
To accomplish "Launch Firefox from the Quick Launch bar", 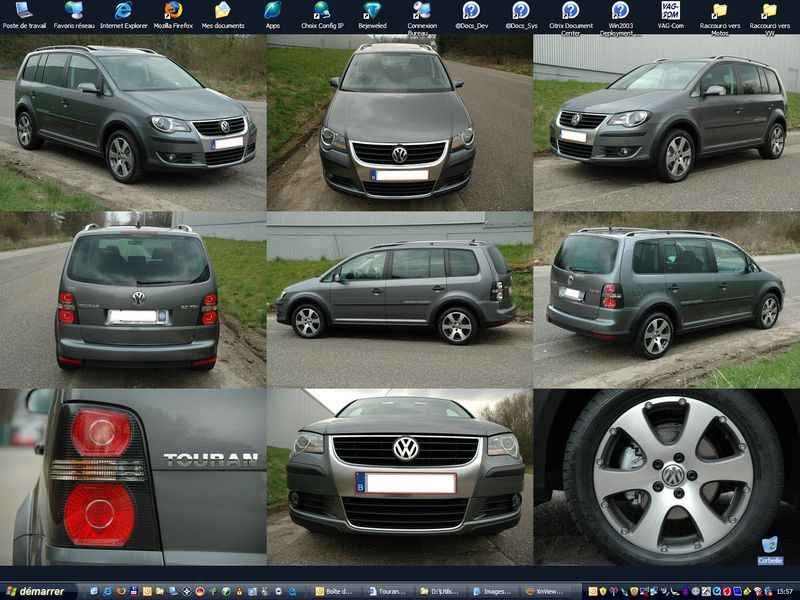I will coord(121,591).
